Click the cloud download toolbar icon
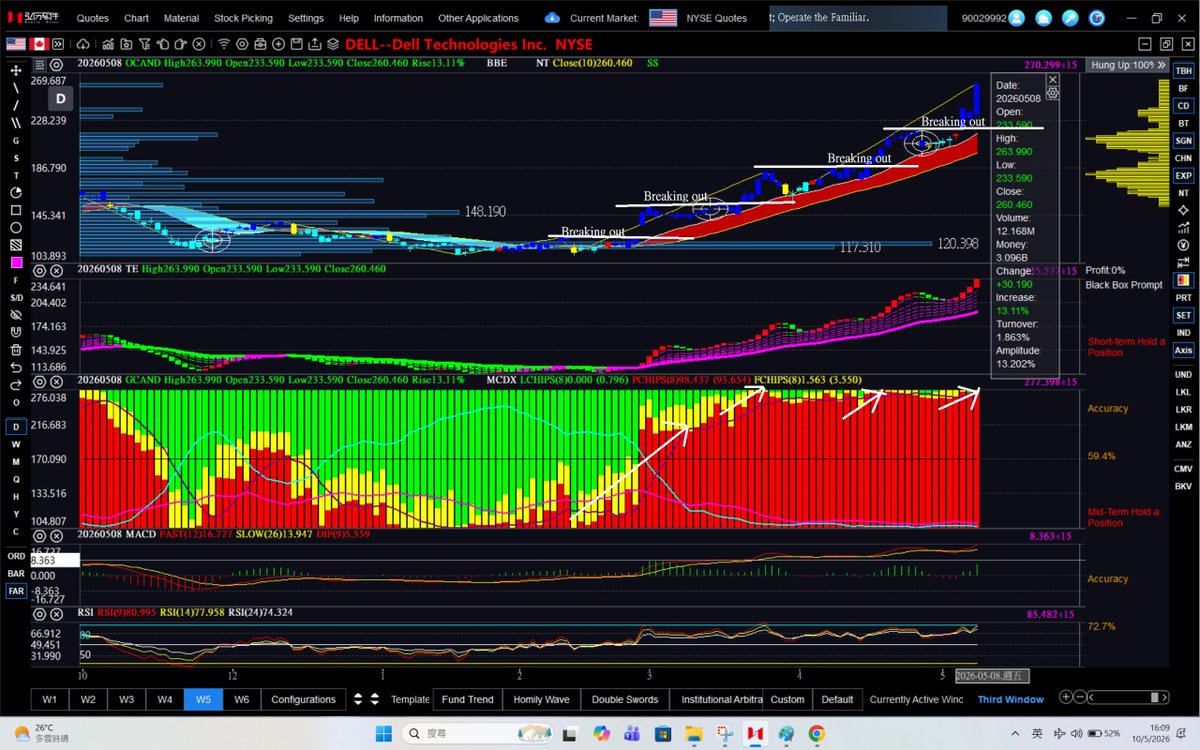1200x750 pixels. pos(83,44)
